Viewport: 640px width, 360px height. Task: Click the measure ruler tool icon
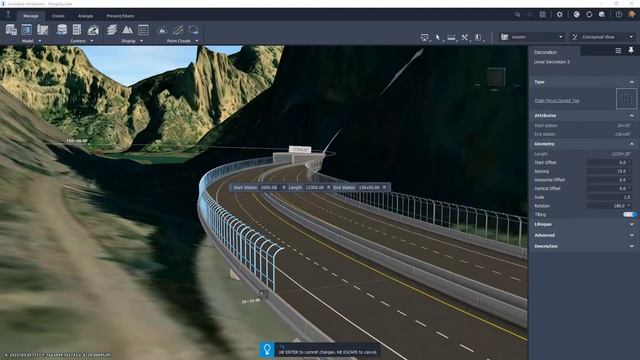451,38
